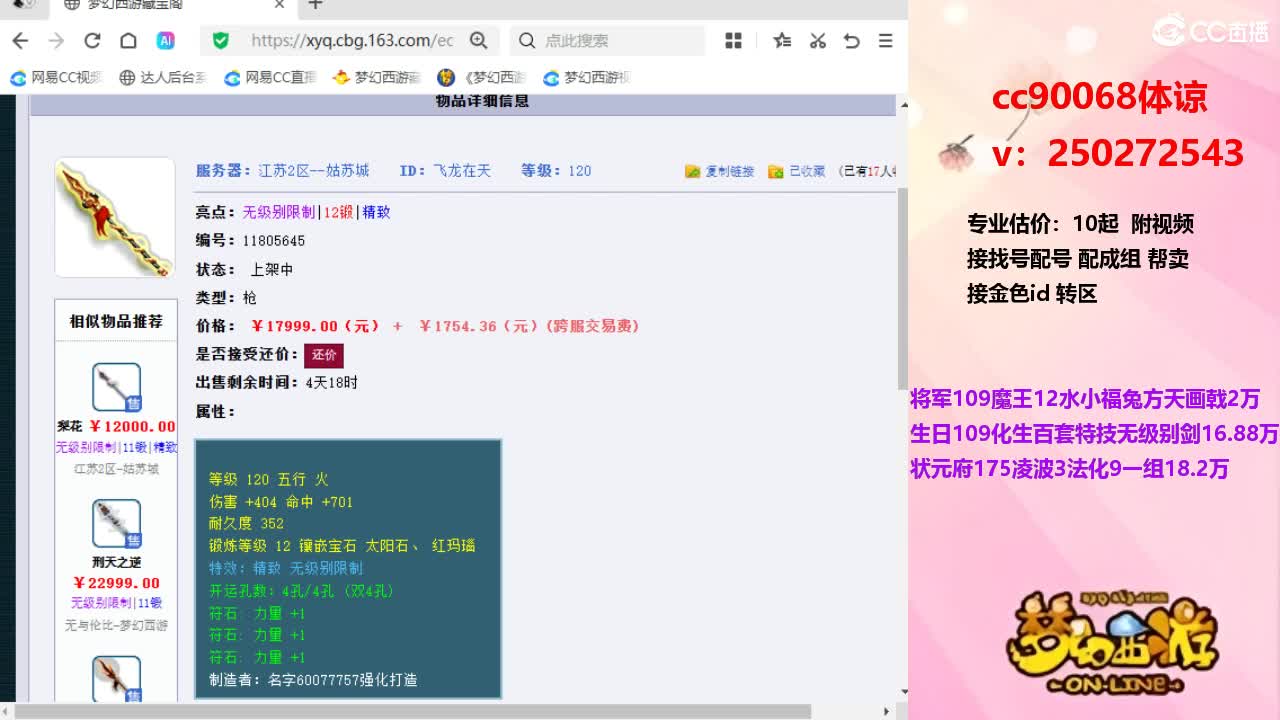The image size is (1280, 720).
Task: Click the seller ID 飞龙在天
Action: pyautogui.click(x=462, y=171)
